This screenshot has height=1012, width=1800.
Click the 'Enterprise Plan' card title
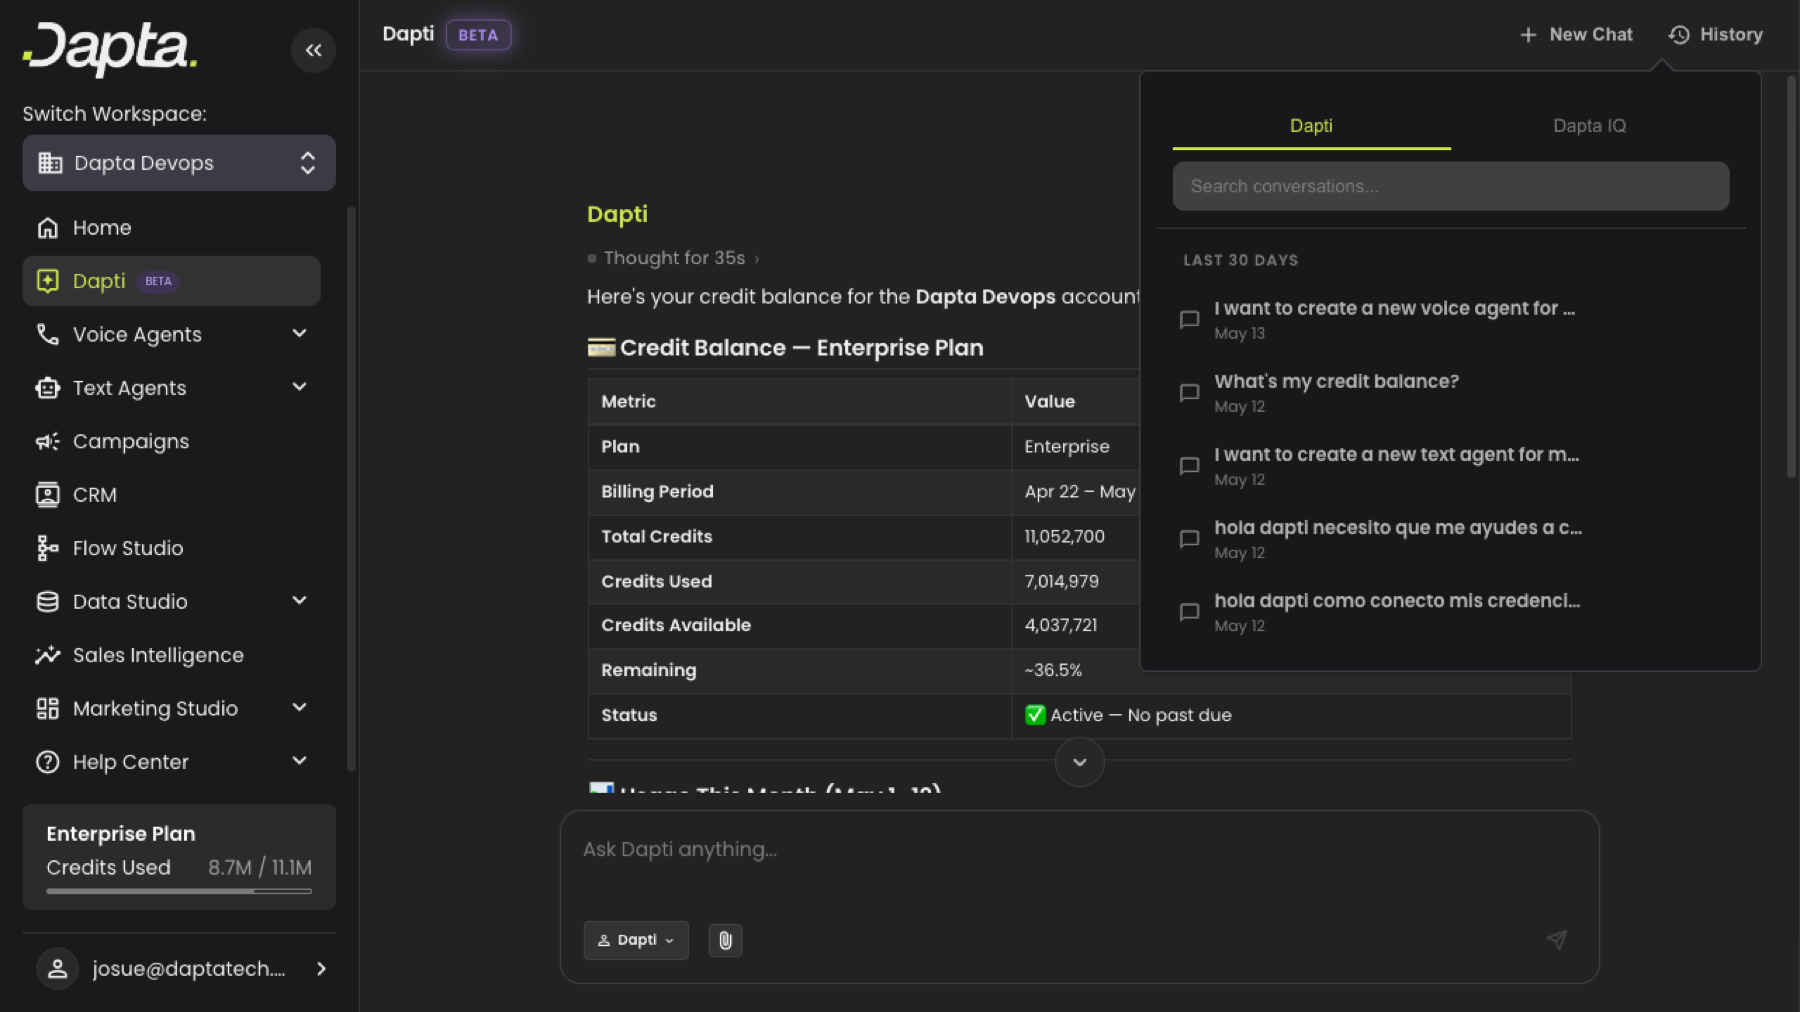coord(121,834)
